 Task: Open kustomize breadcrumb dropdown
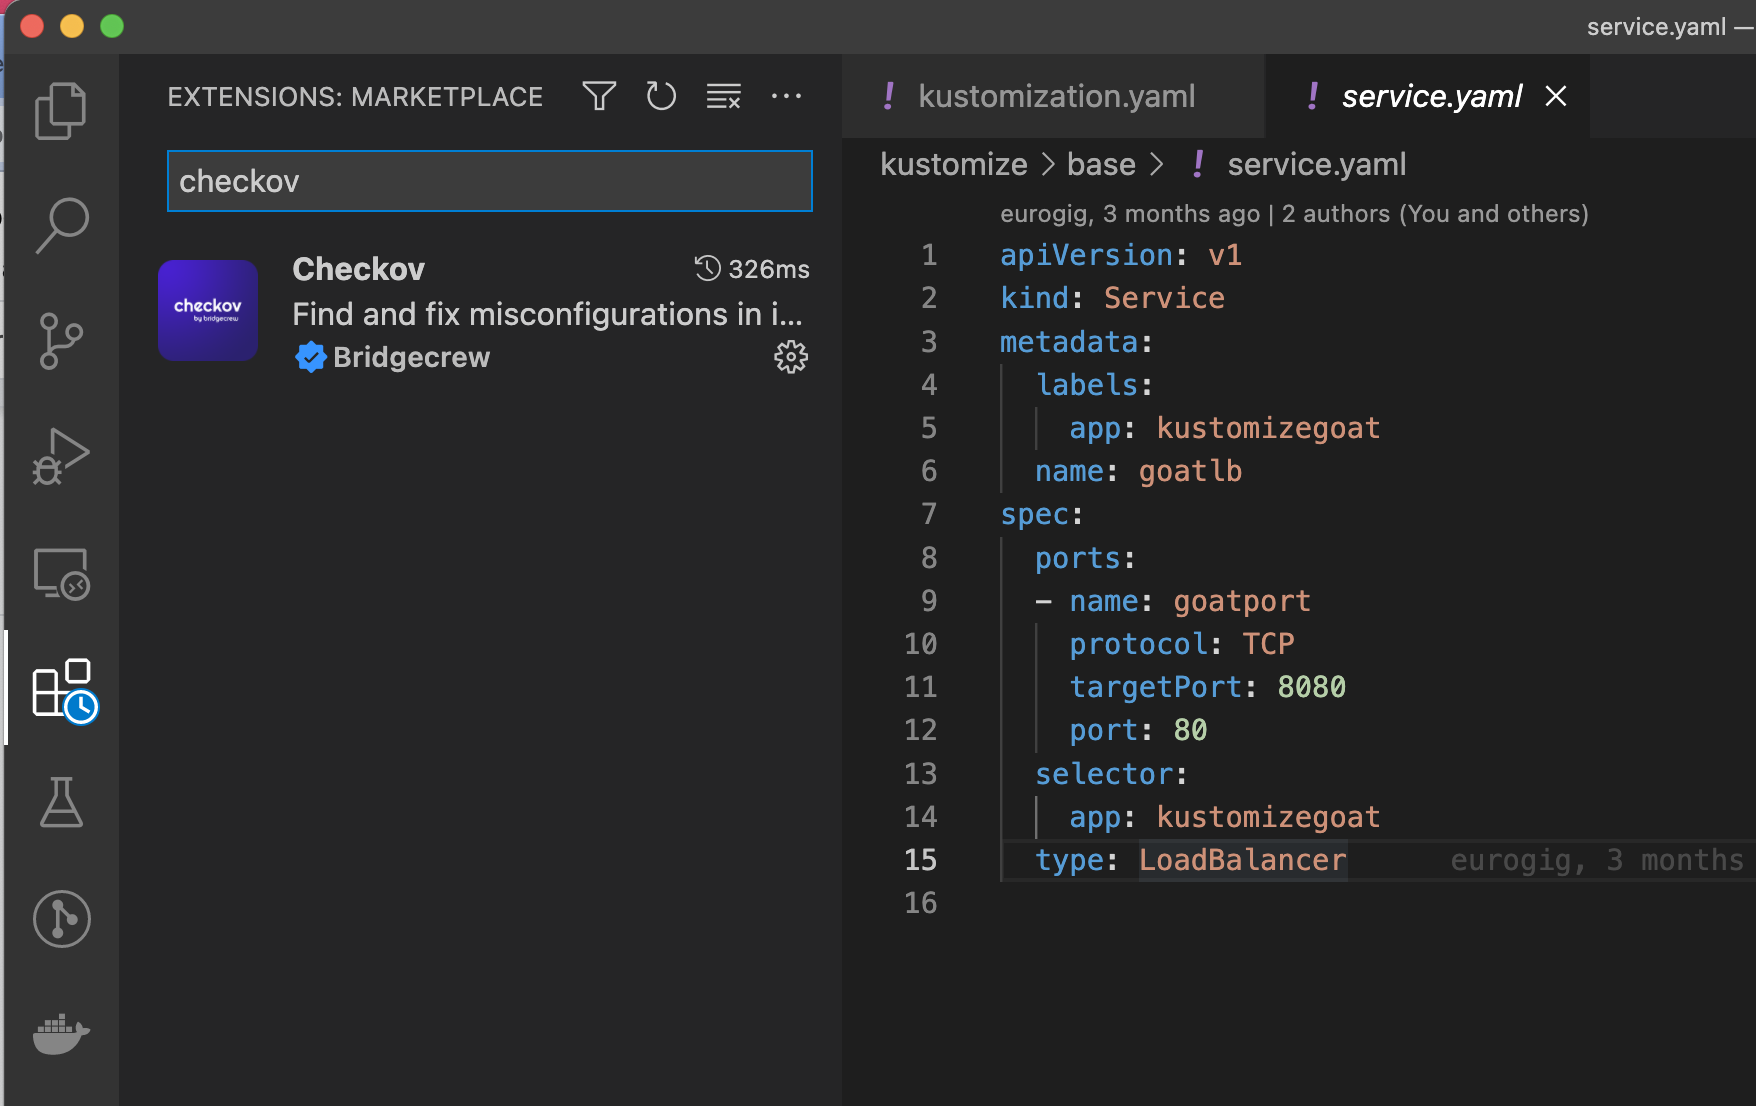(954, 164)
